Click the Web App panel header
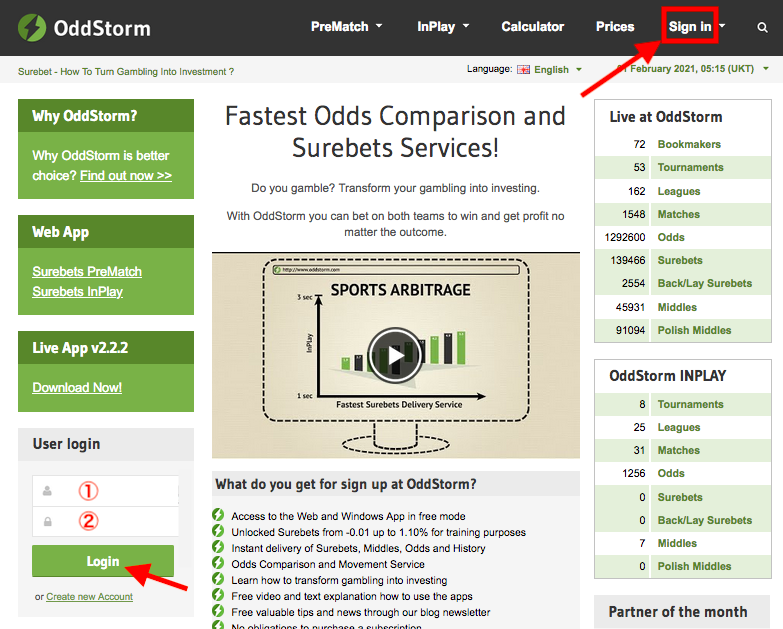Screen dimensions: 783x629 click(106, 232)
